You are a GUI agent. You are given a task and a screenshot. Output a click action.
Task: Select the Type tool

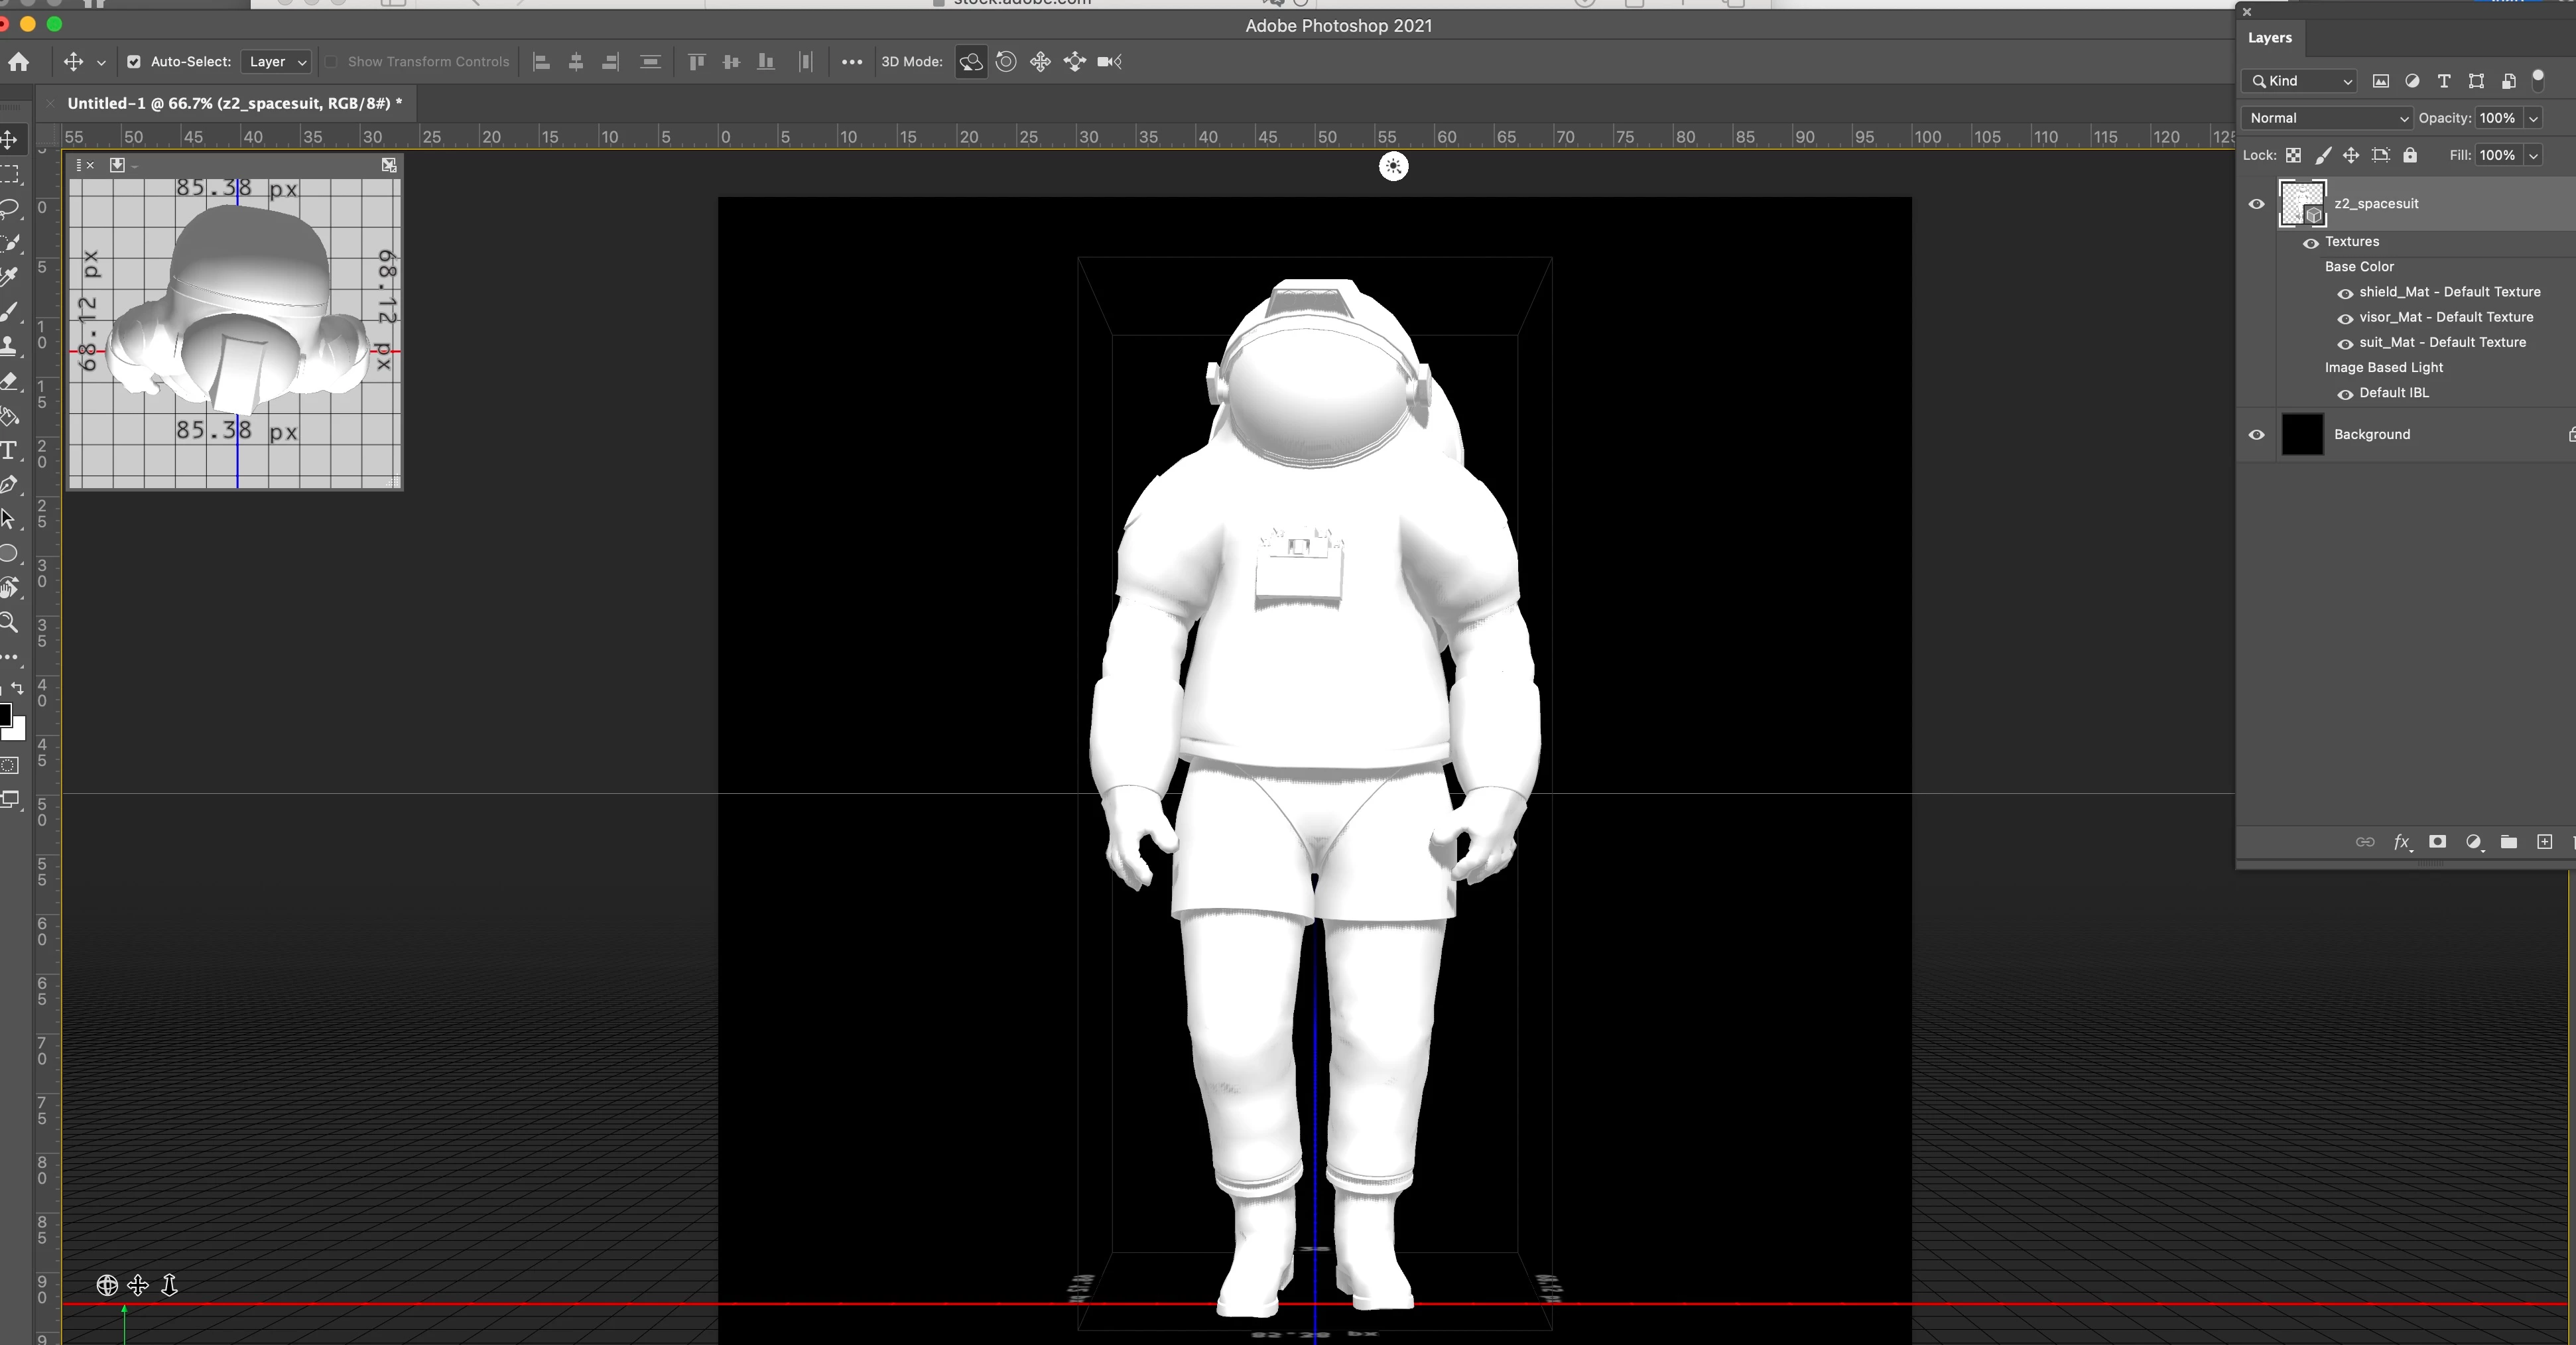[x=9, y=450]
